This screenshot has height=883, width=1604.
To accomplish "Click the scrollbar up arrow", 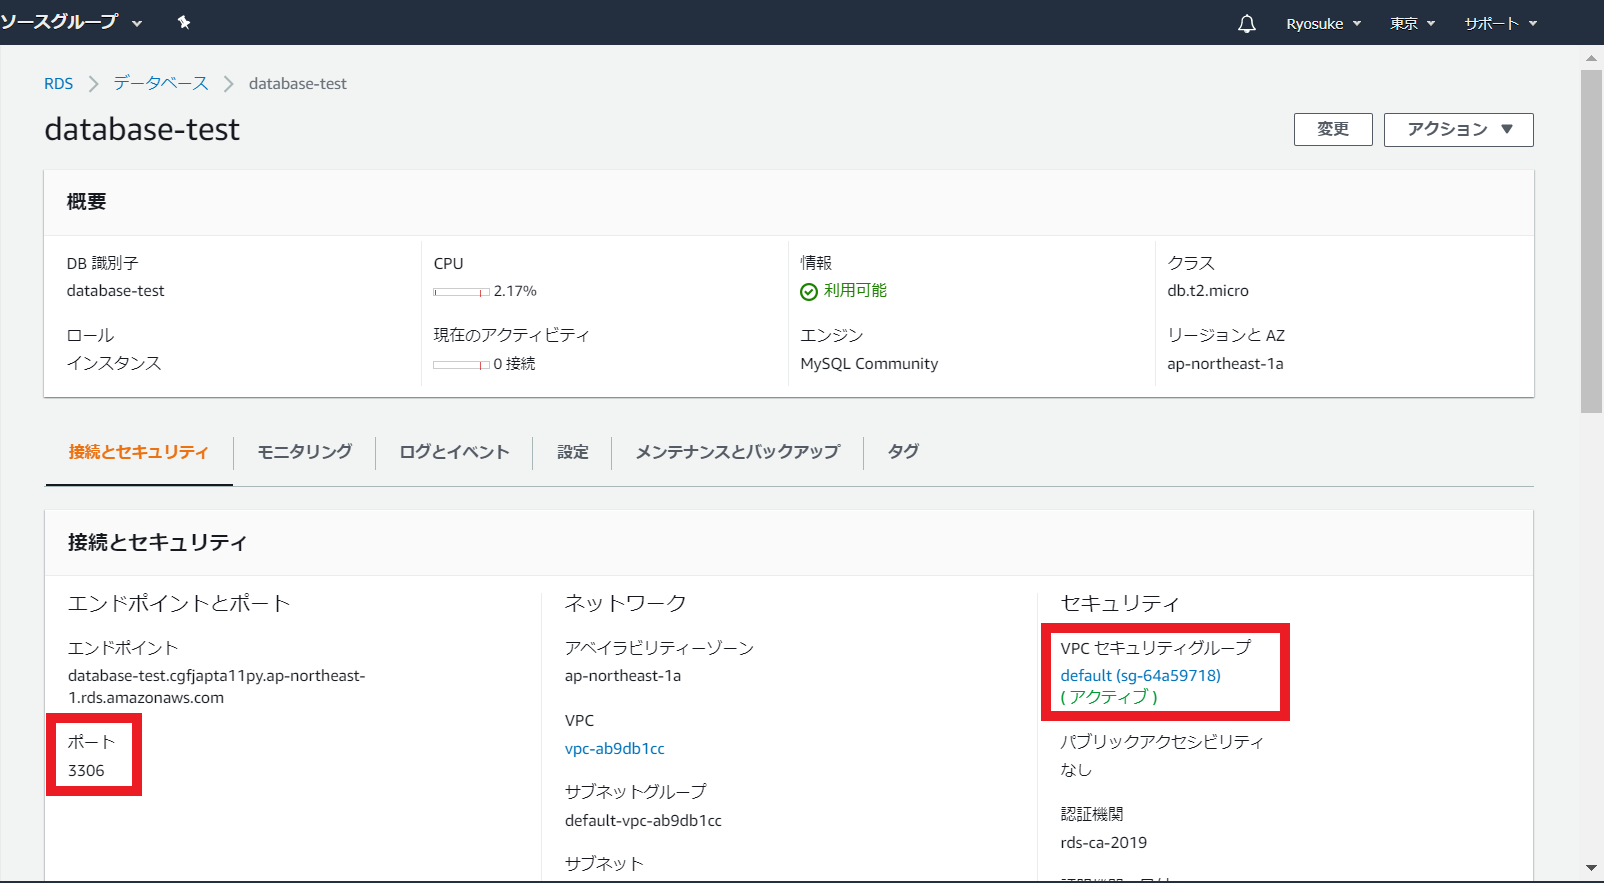I will [x=1591, y=58].
